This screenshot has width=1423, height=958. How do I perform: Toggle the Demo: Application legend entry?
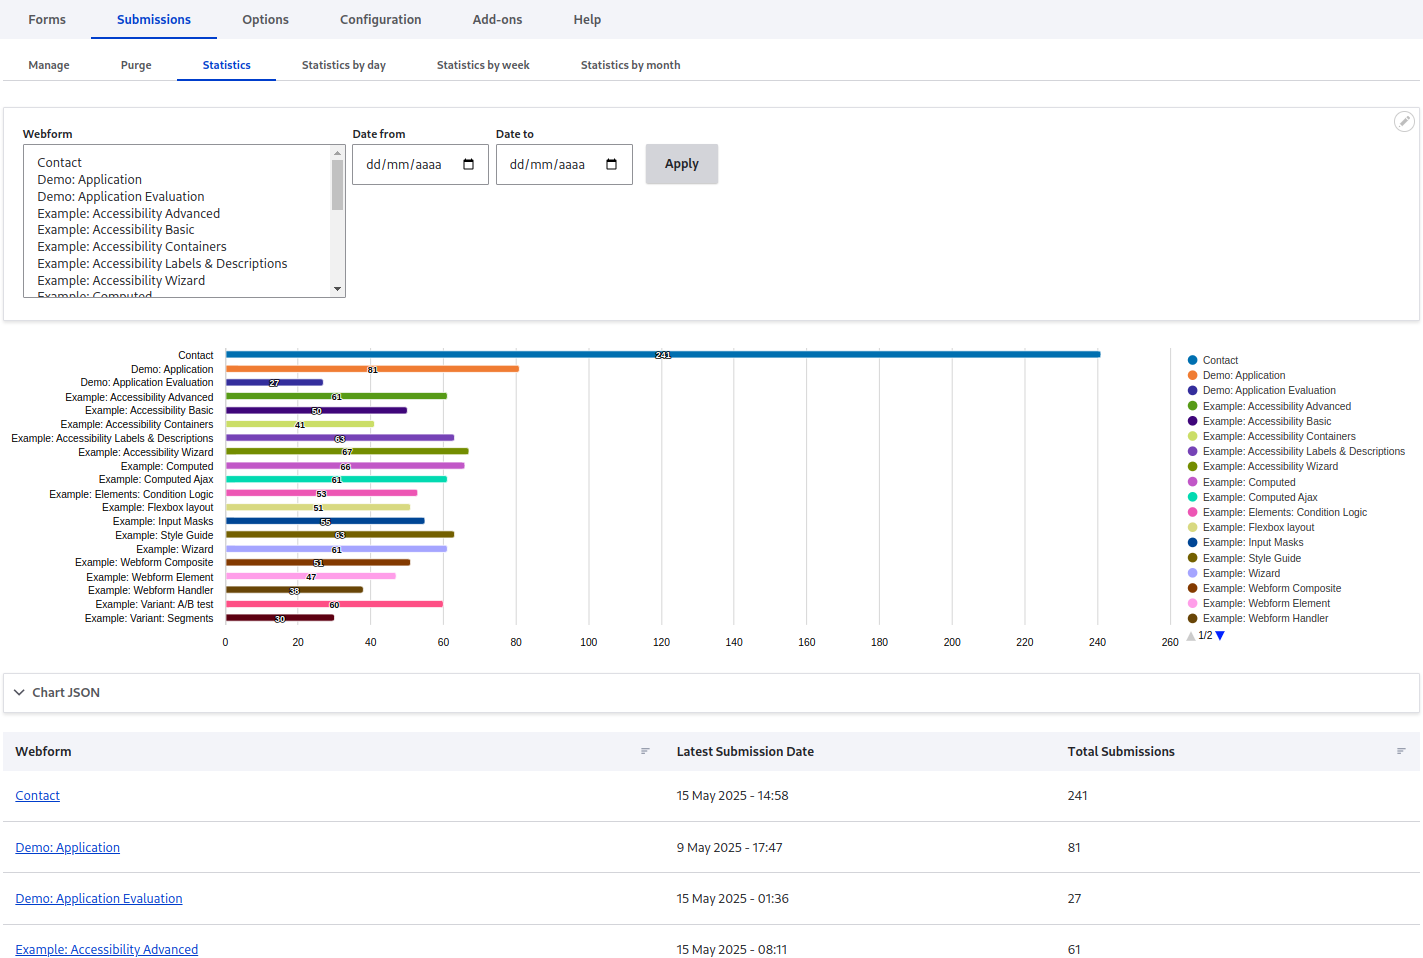[1236, 375]
